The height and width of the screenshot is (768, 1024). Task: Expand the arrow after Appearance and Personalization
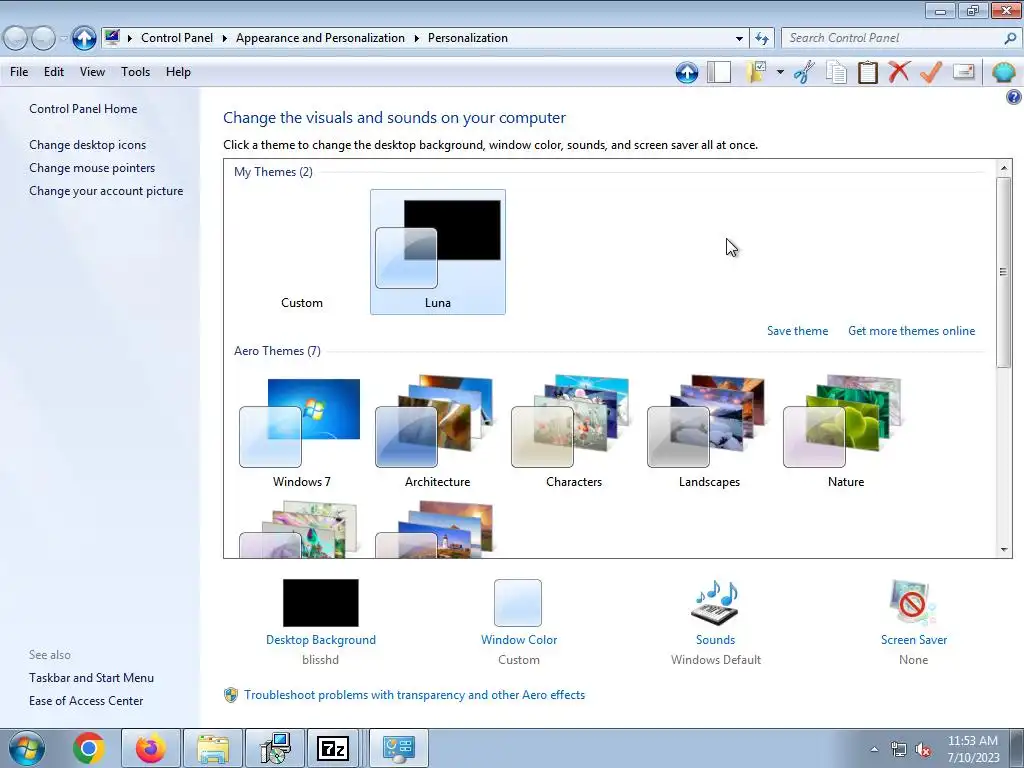point(416,38)
